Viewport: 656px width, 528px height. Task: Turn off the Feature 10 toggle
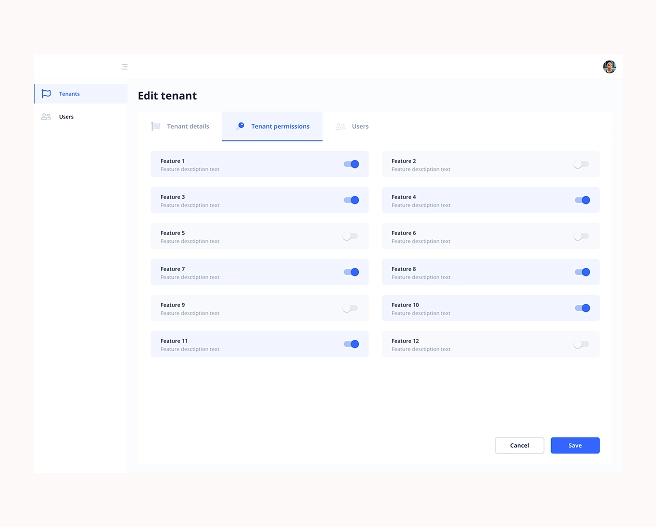582,308
